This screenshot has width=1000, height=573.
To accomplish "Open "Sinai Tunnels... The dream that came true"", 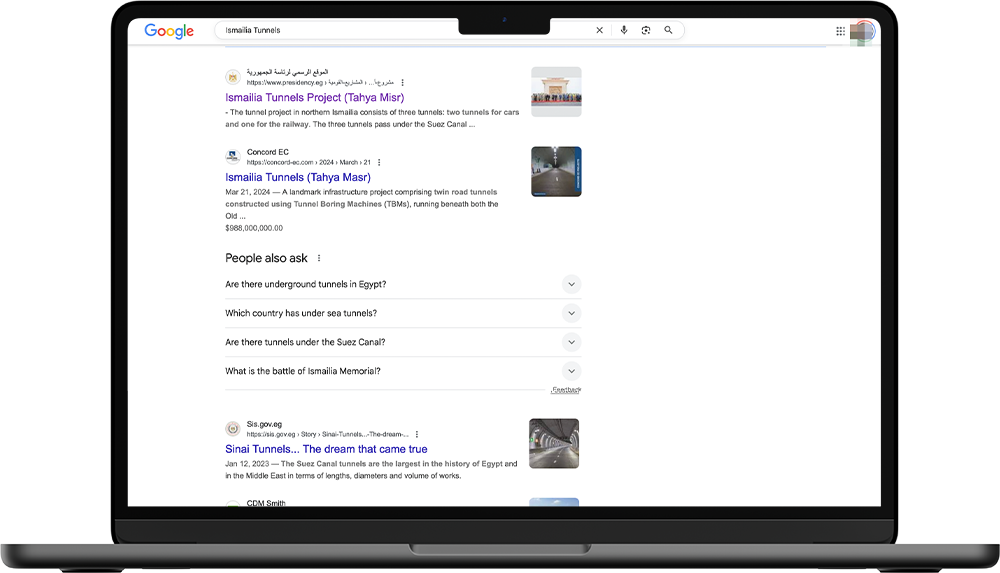I will (326, 450).
